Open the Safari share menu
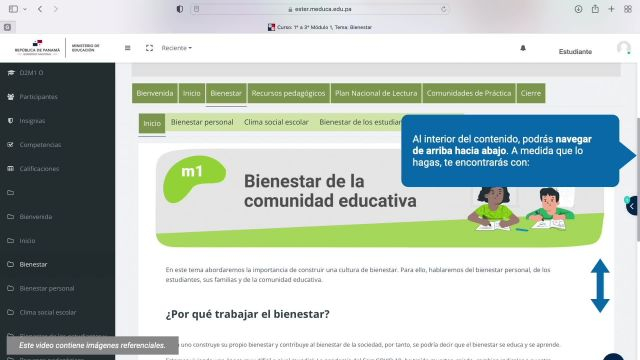Image resolution: width=640 pixels, height=360 pixels. click(x=596, y=9)
